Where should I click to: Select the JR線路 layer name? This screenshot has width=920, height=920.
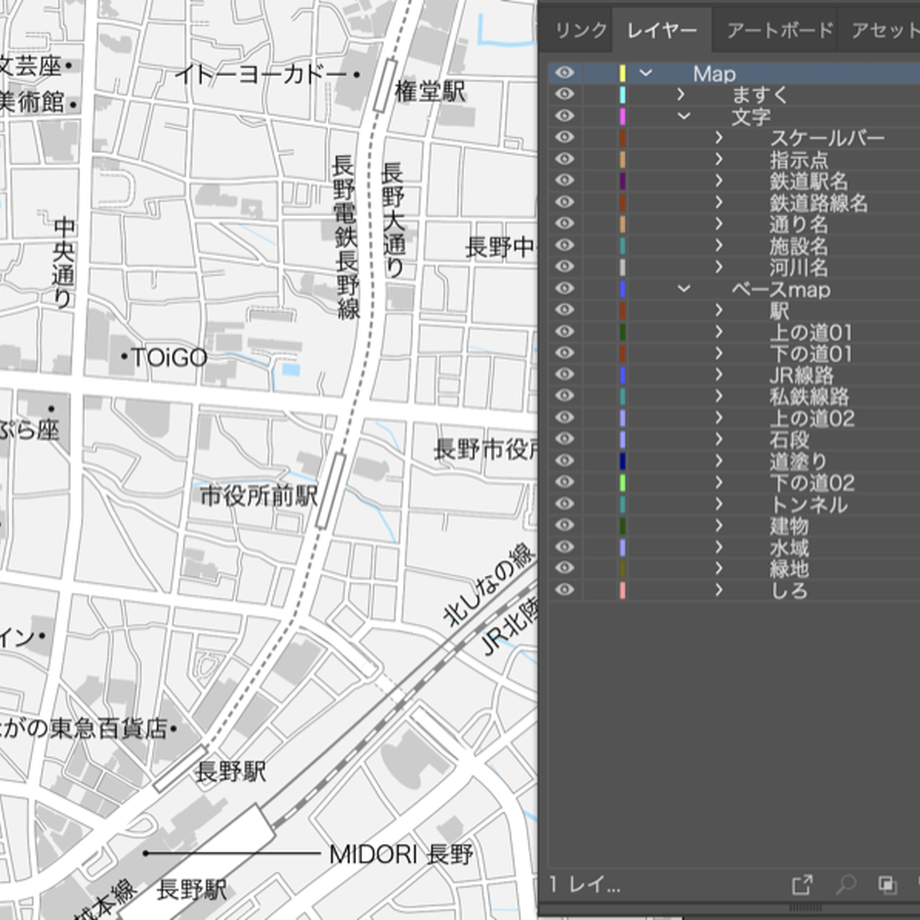pyautogui.click(x=801, y=375)
